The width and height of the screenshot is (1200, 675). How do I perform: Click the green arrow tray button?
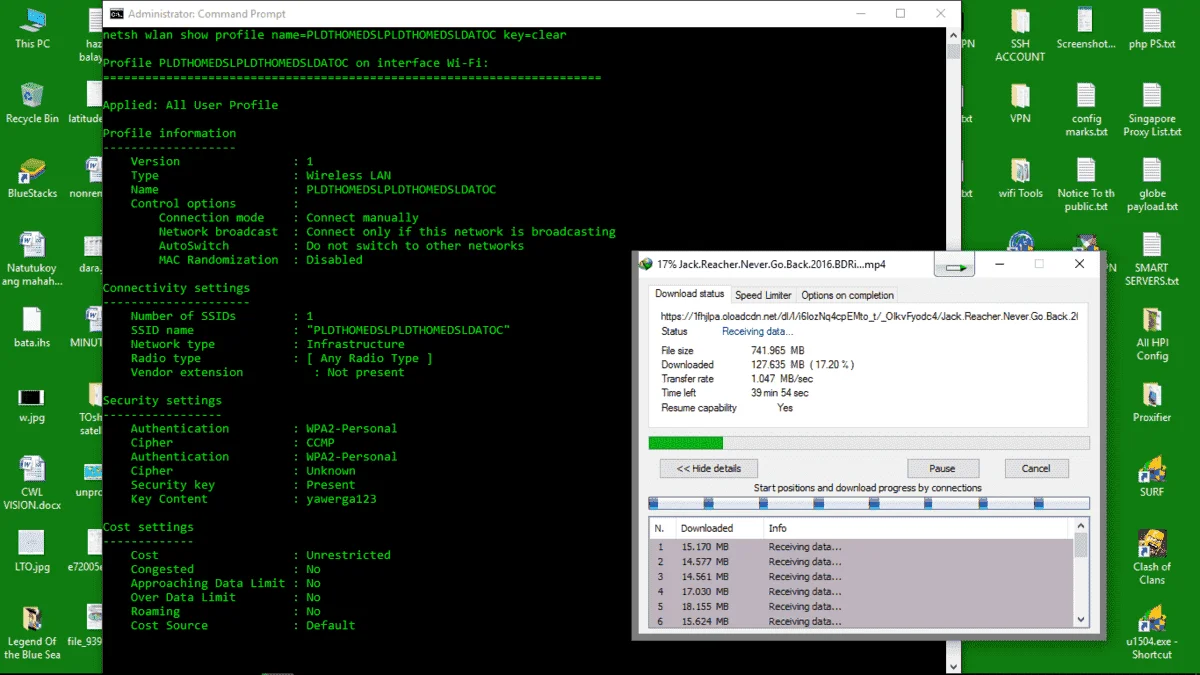click(x=954, y=266)
